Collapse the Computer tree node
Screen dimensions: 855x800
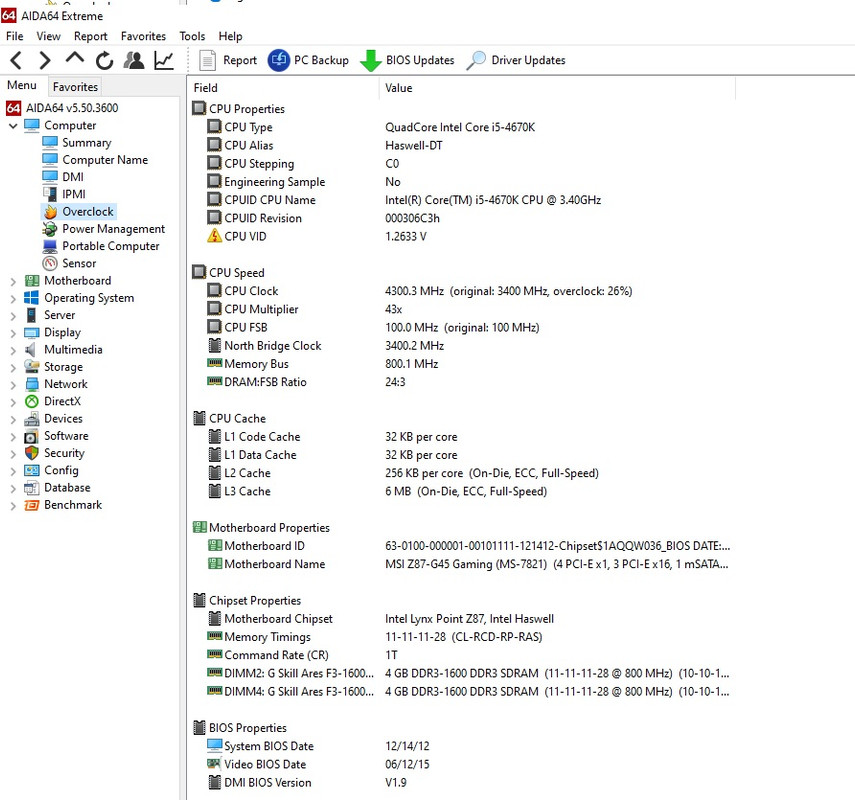(13, 126)
